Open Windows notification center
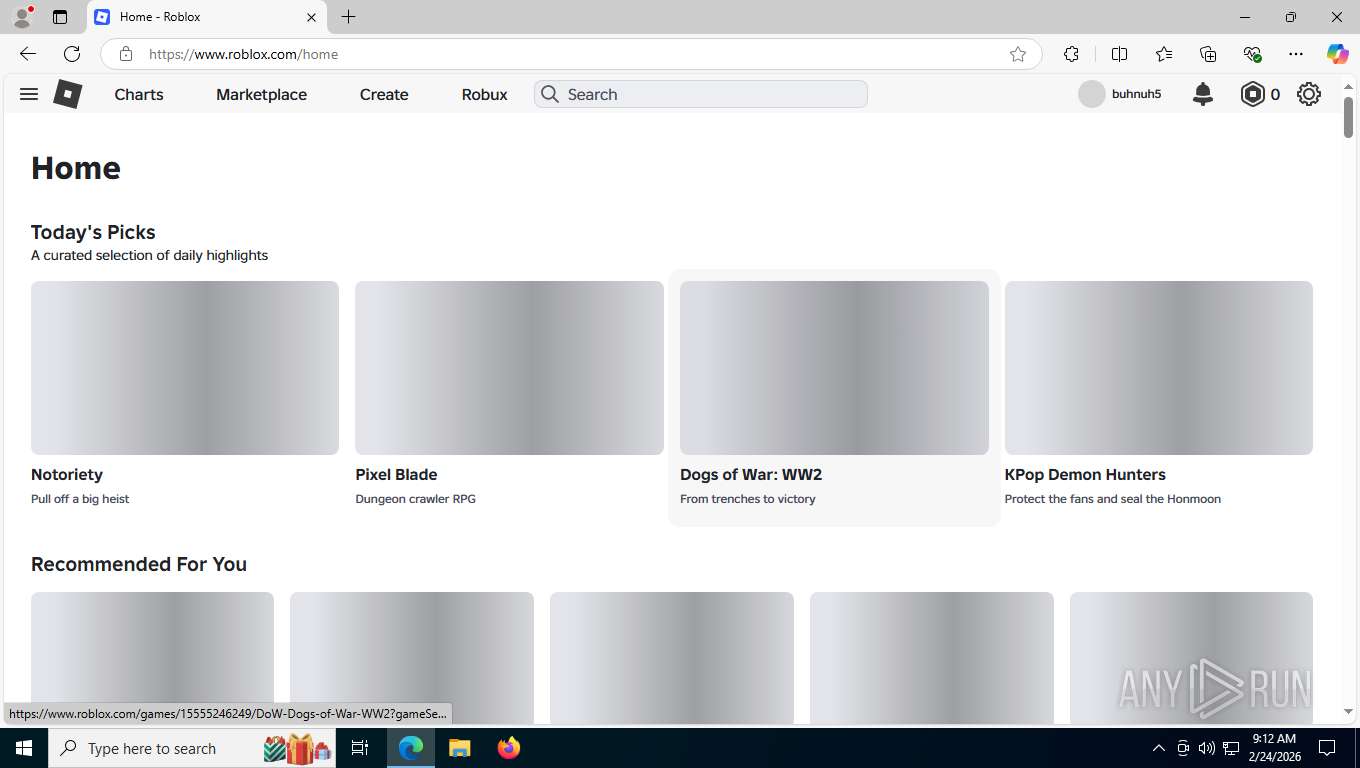The width and height of the screenshot is (1360, 768). [x=1327, y=748]
